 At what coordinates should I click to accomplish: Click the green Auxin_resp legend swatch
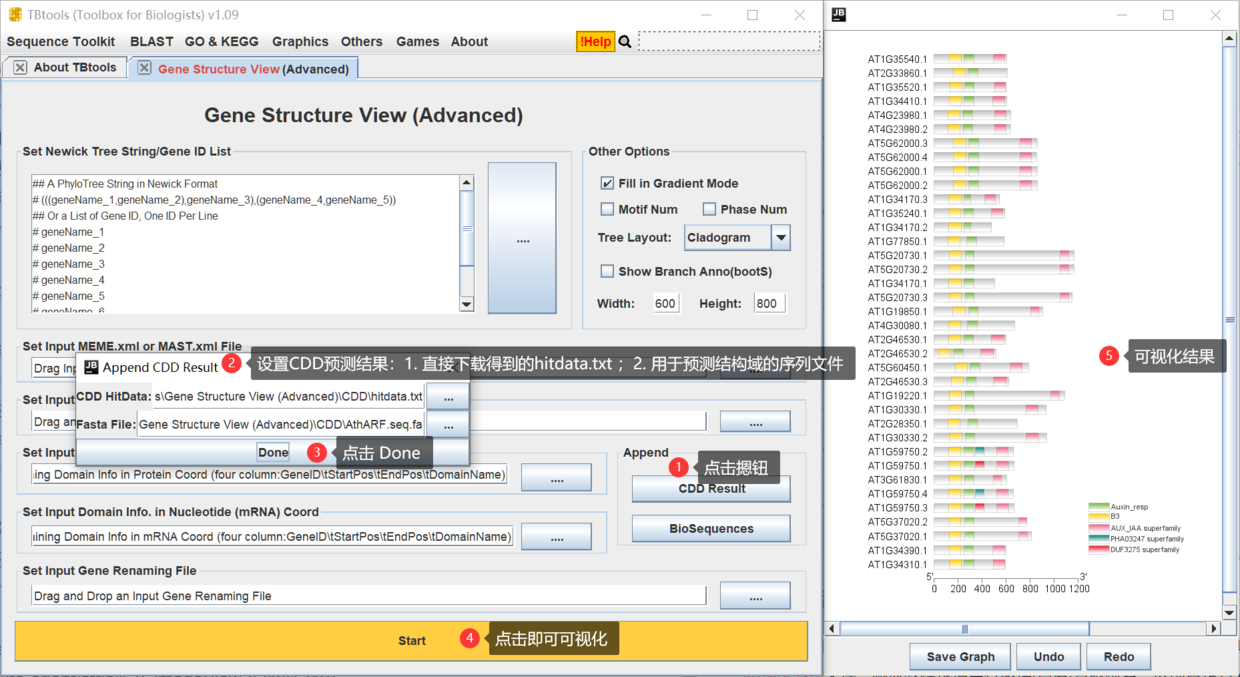[x=1098, y=507]
